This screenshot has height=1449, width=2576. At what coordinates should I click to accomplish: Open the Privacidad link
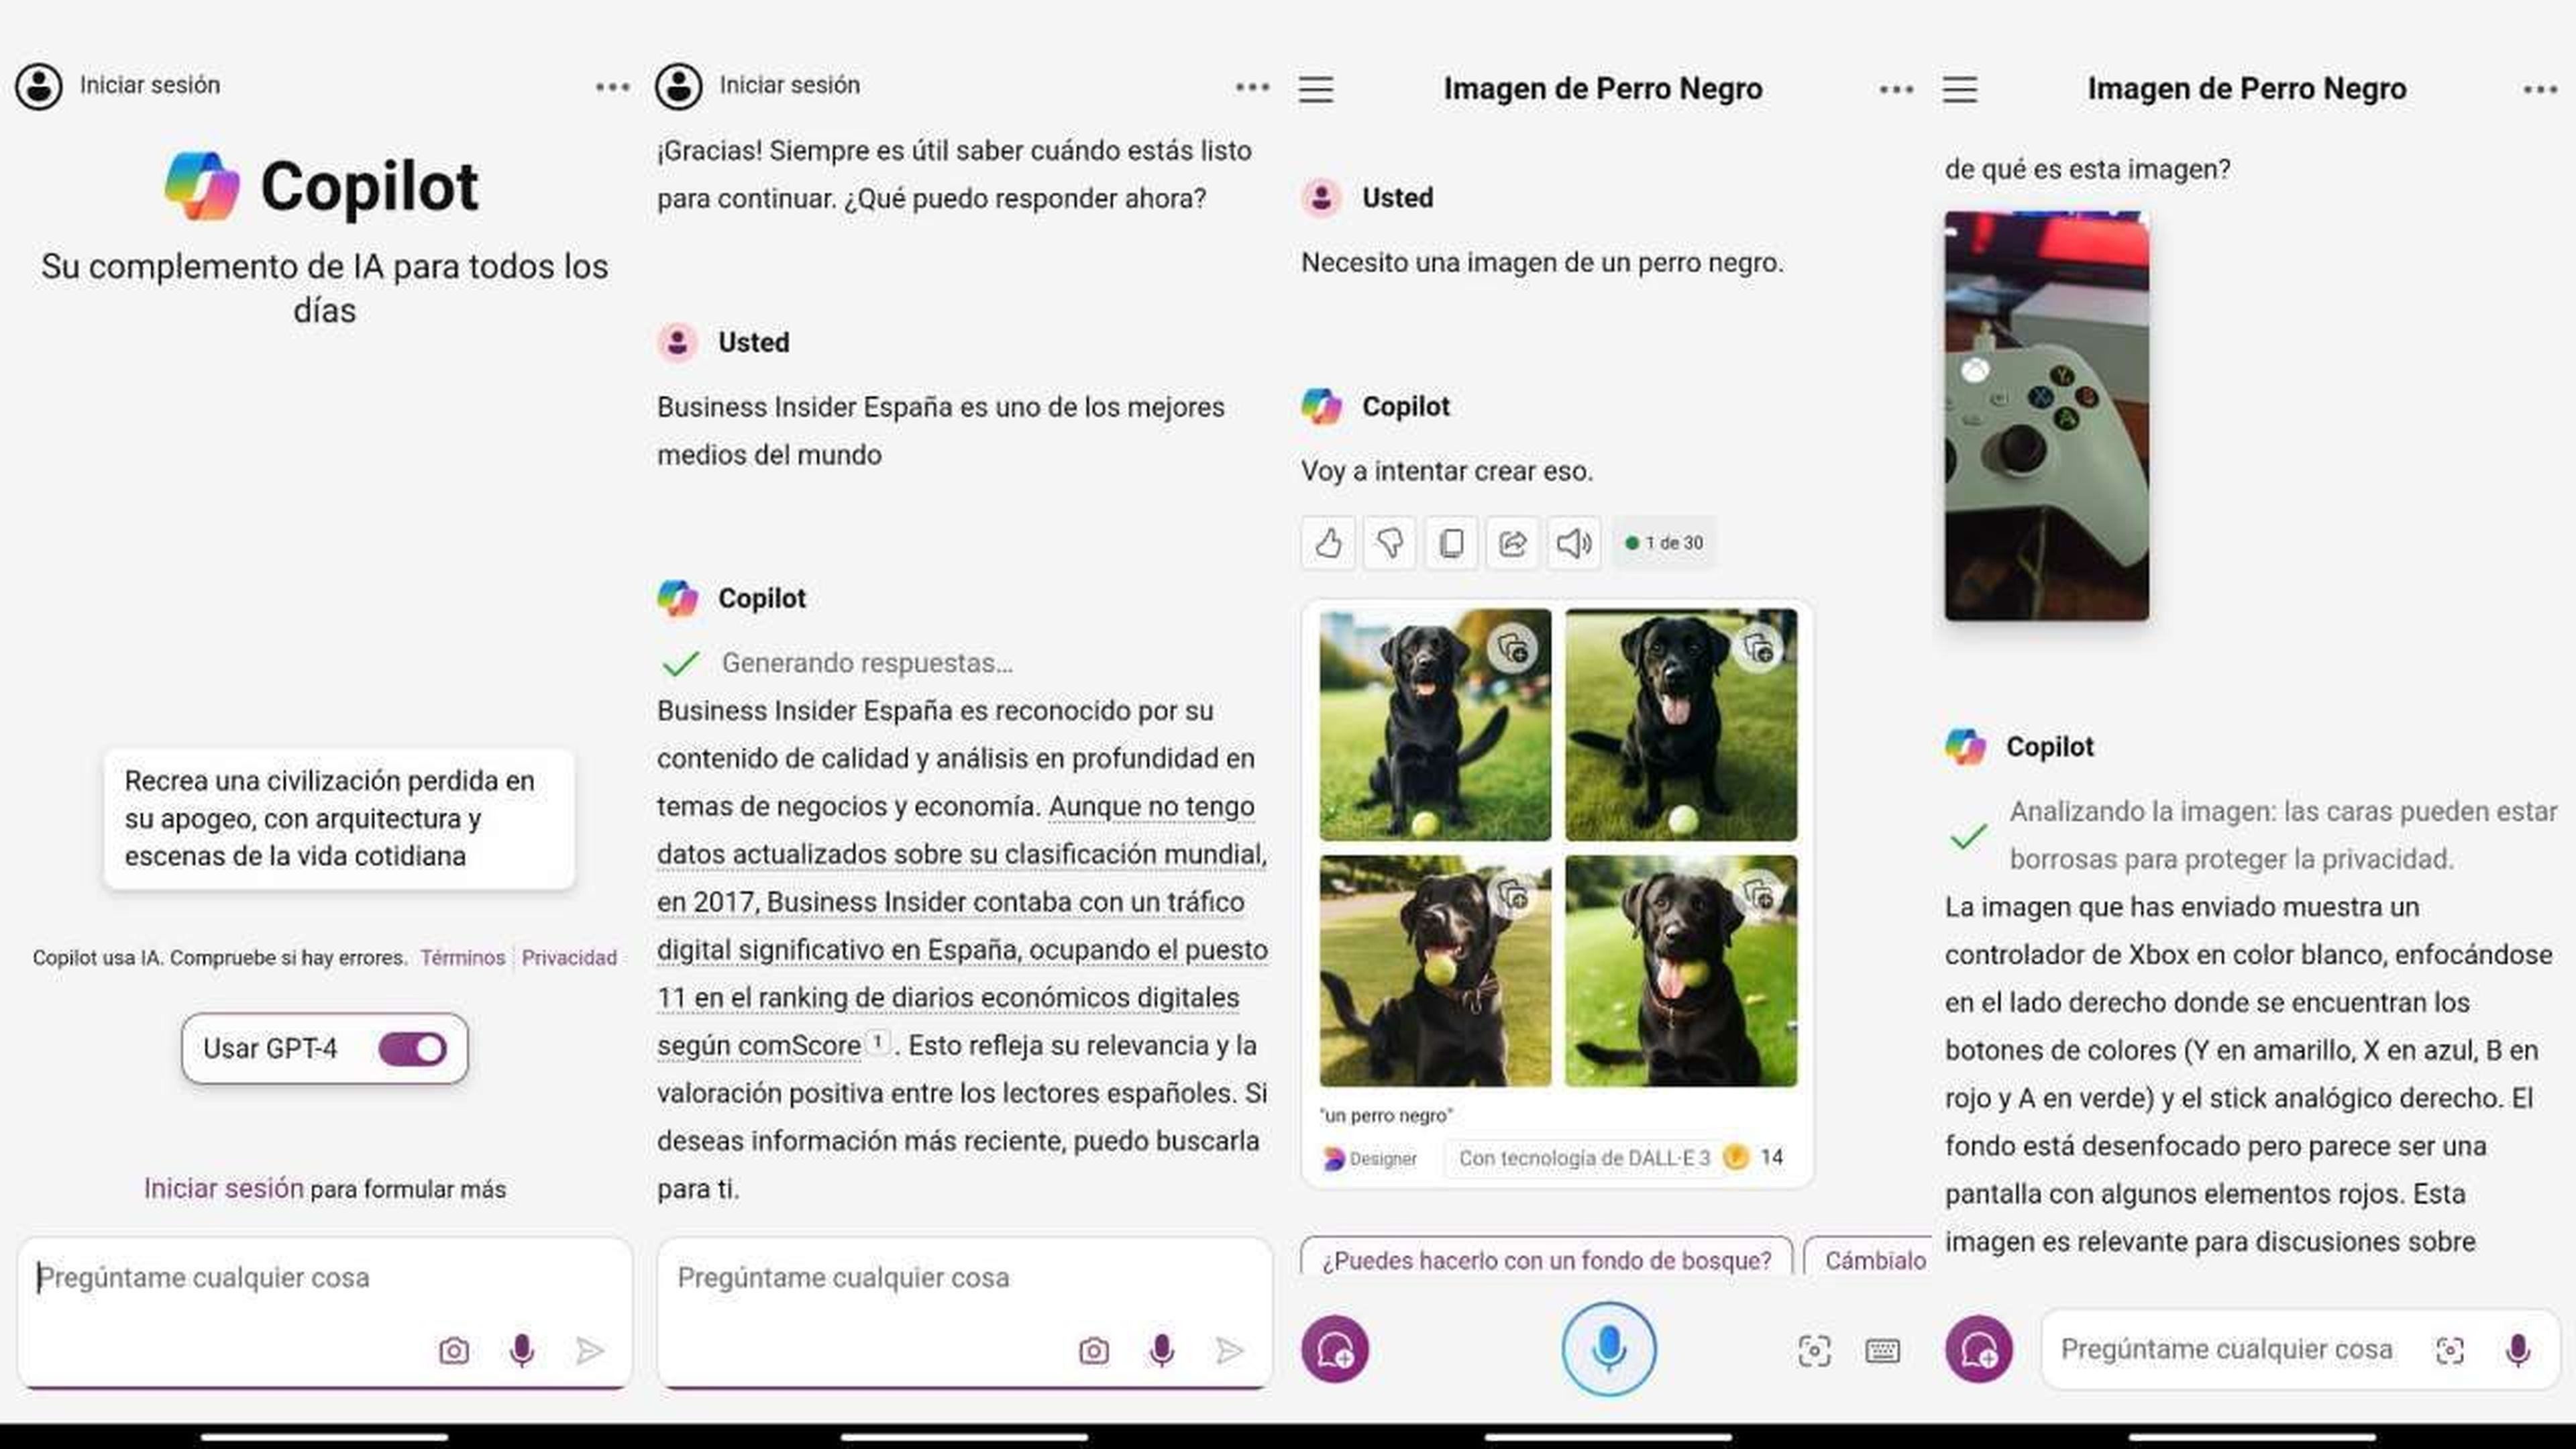click(569, 958)
